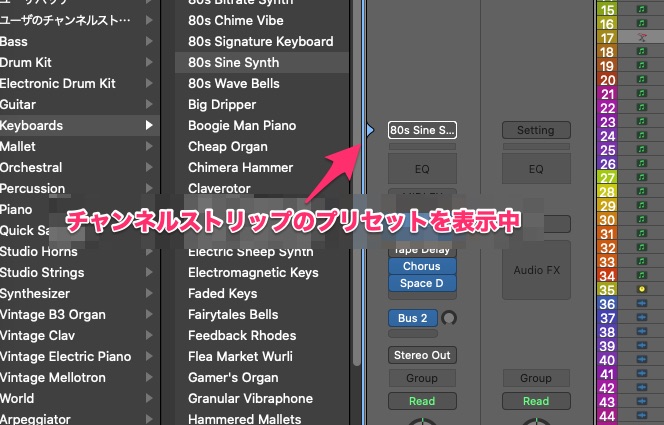Click the green note icon on track 20
The image size is (664, 425).
[642, 79]
